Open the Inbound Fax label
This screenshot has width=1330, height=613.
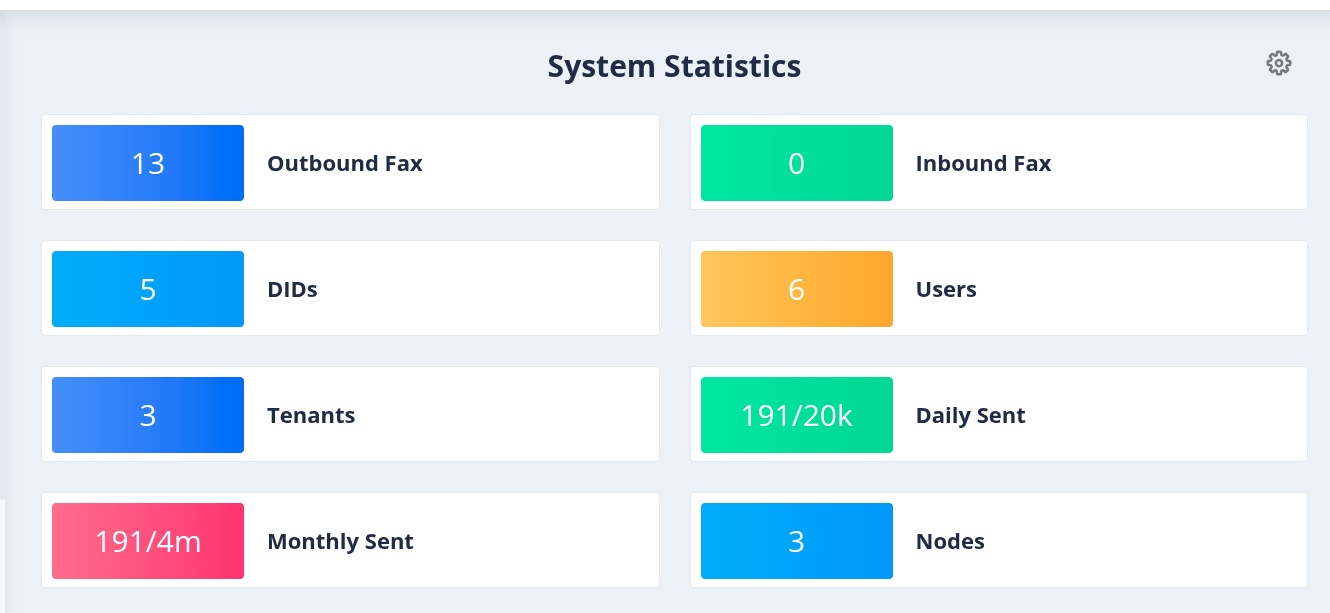983,163
